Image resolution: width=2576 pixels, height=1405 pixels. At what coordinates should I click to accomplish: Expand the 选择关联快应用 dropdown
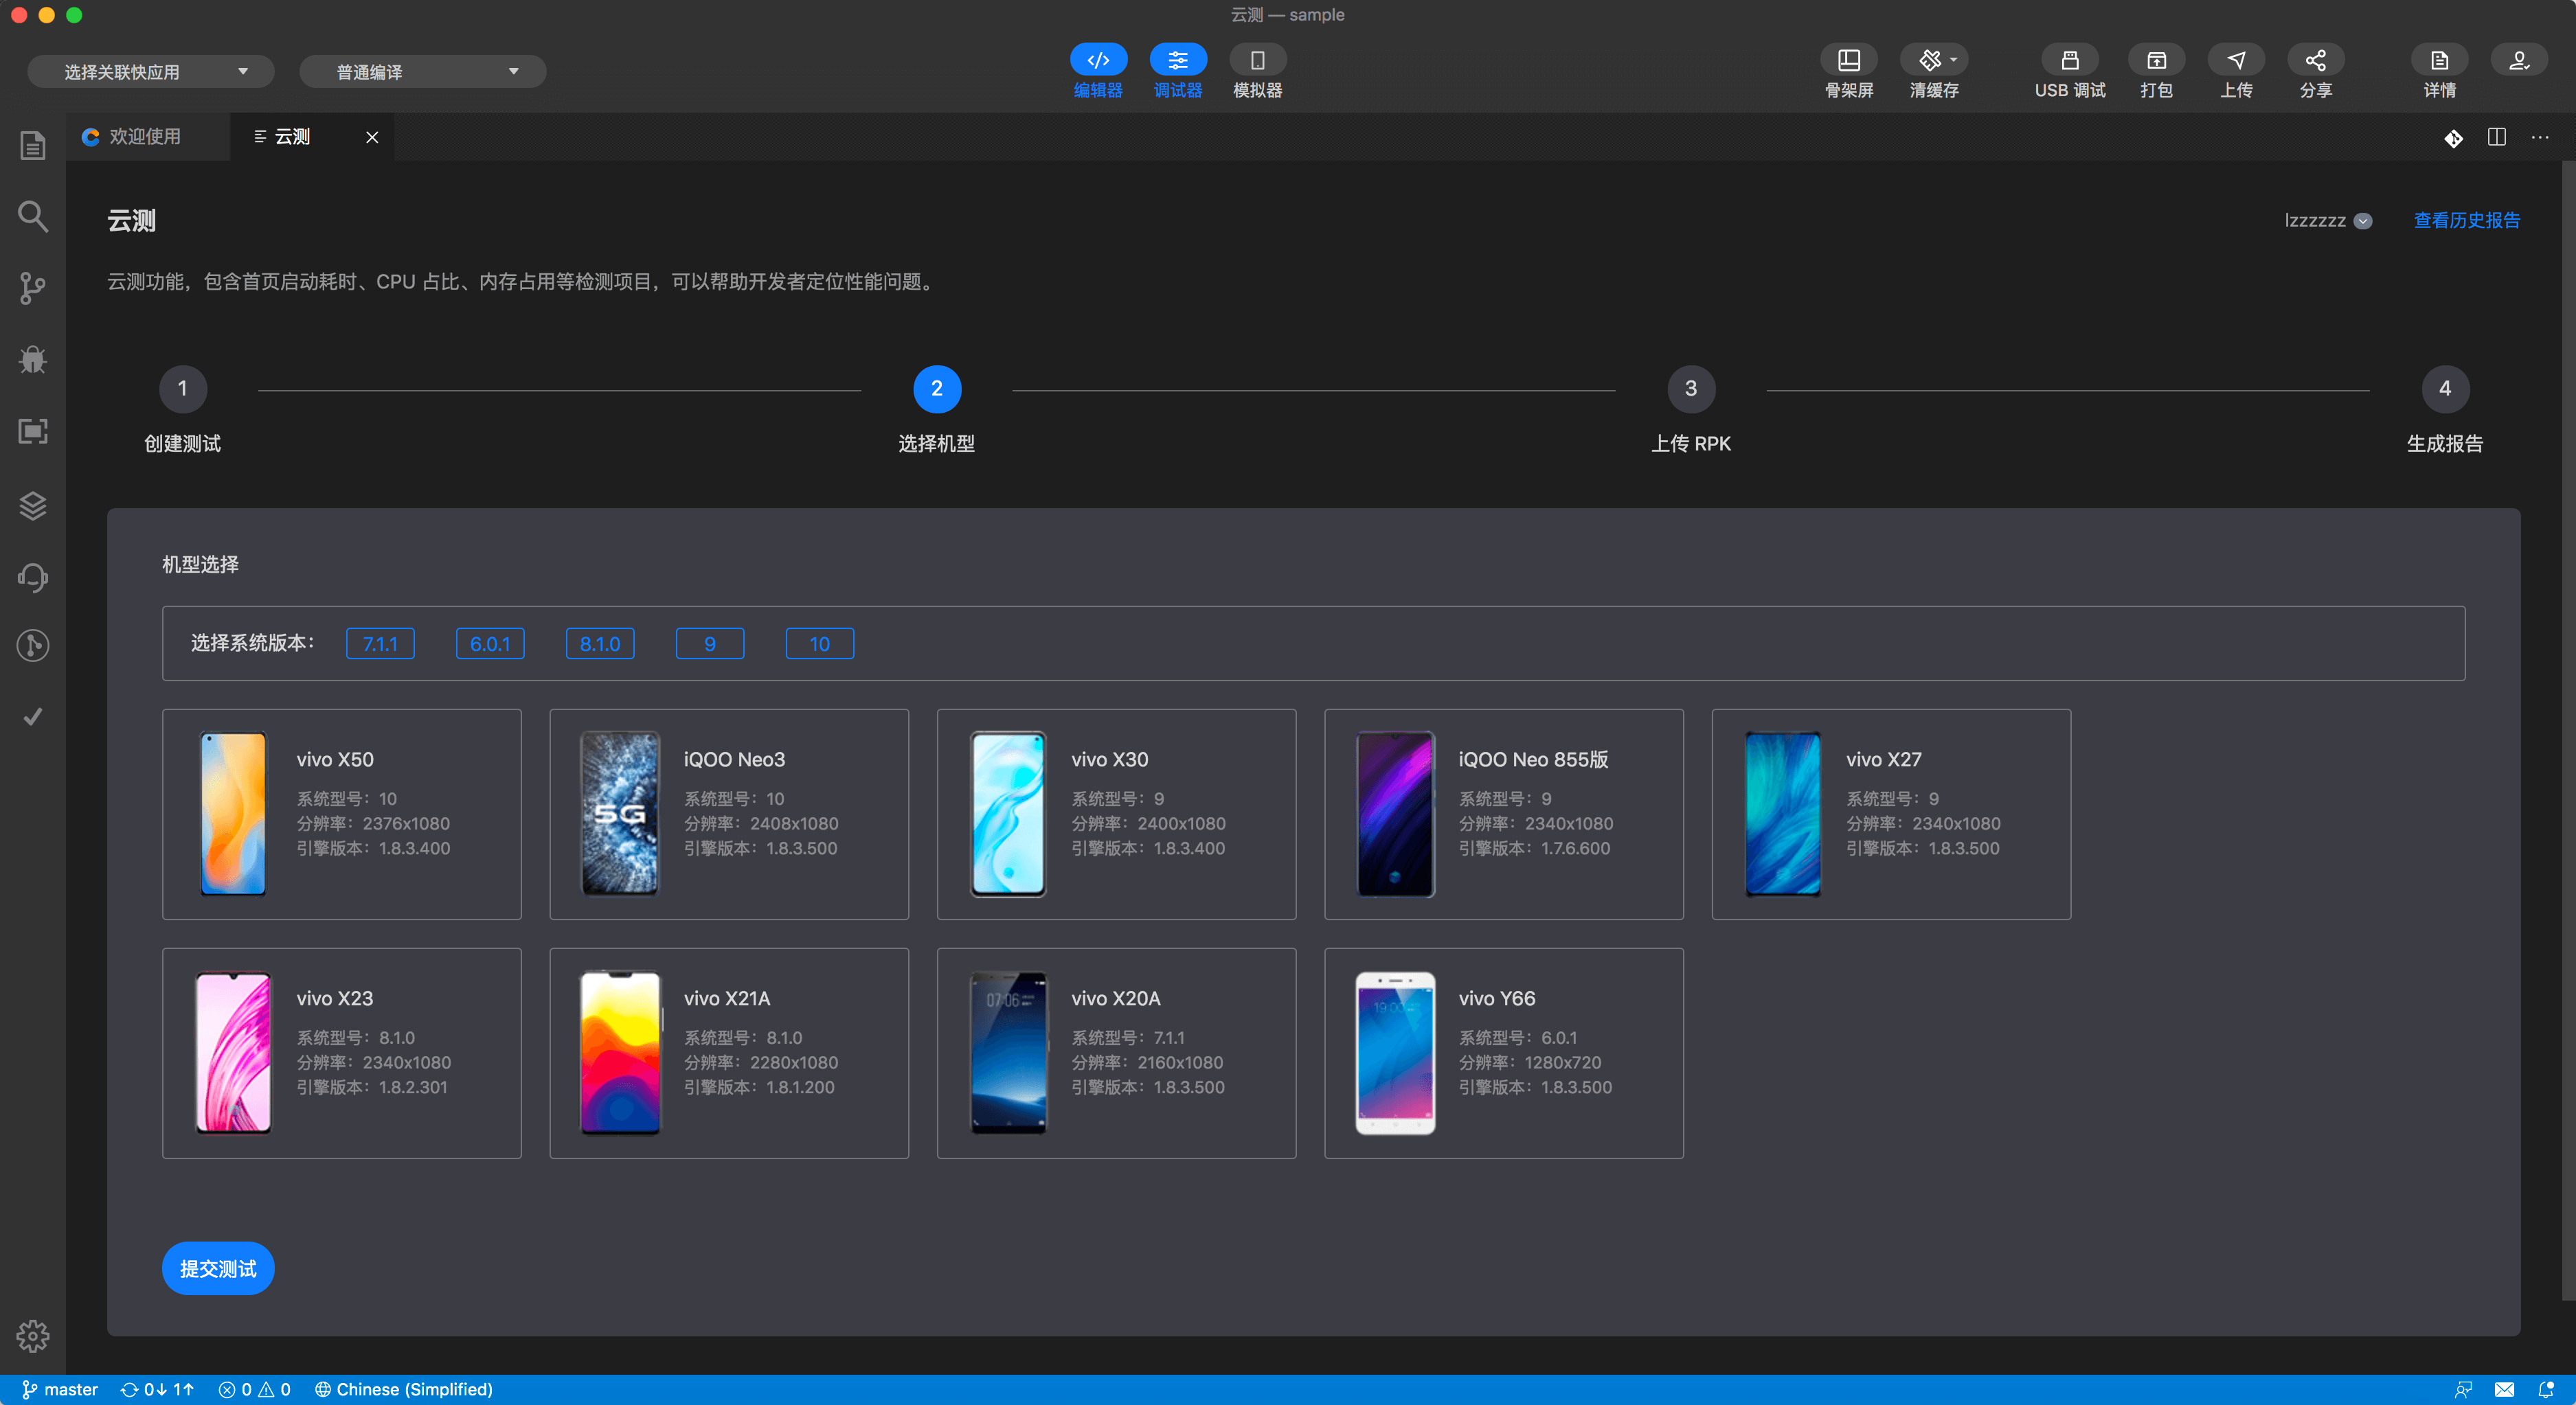(151, 72)
